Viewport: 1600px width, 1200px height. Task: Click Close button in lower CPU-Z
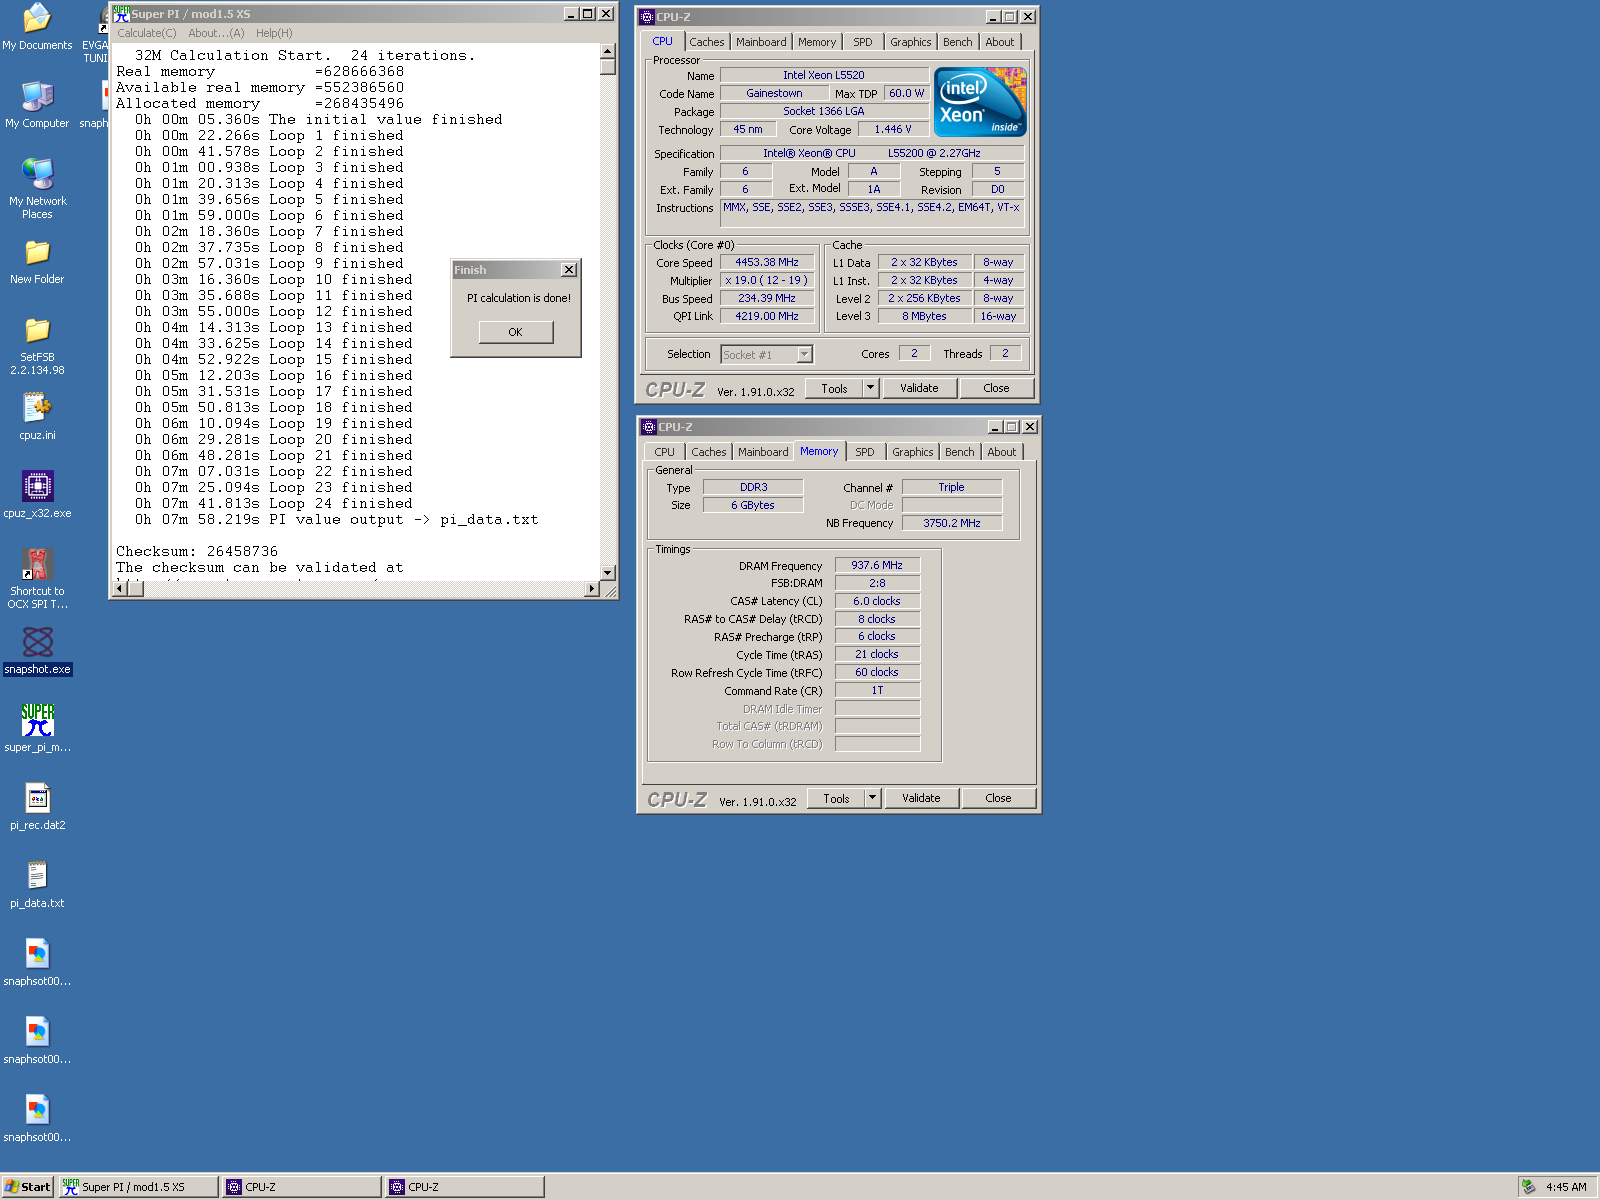click(x=998, y=798)
